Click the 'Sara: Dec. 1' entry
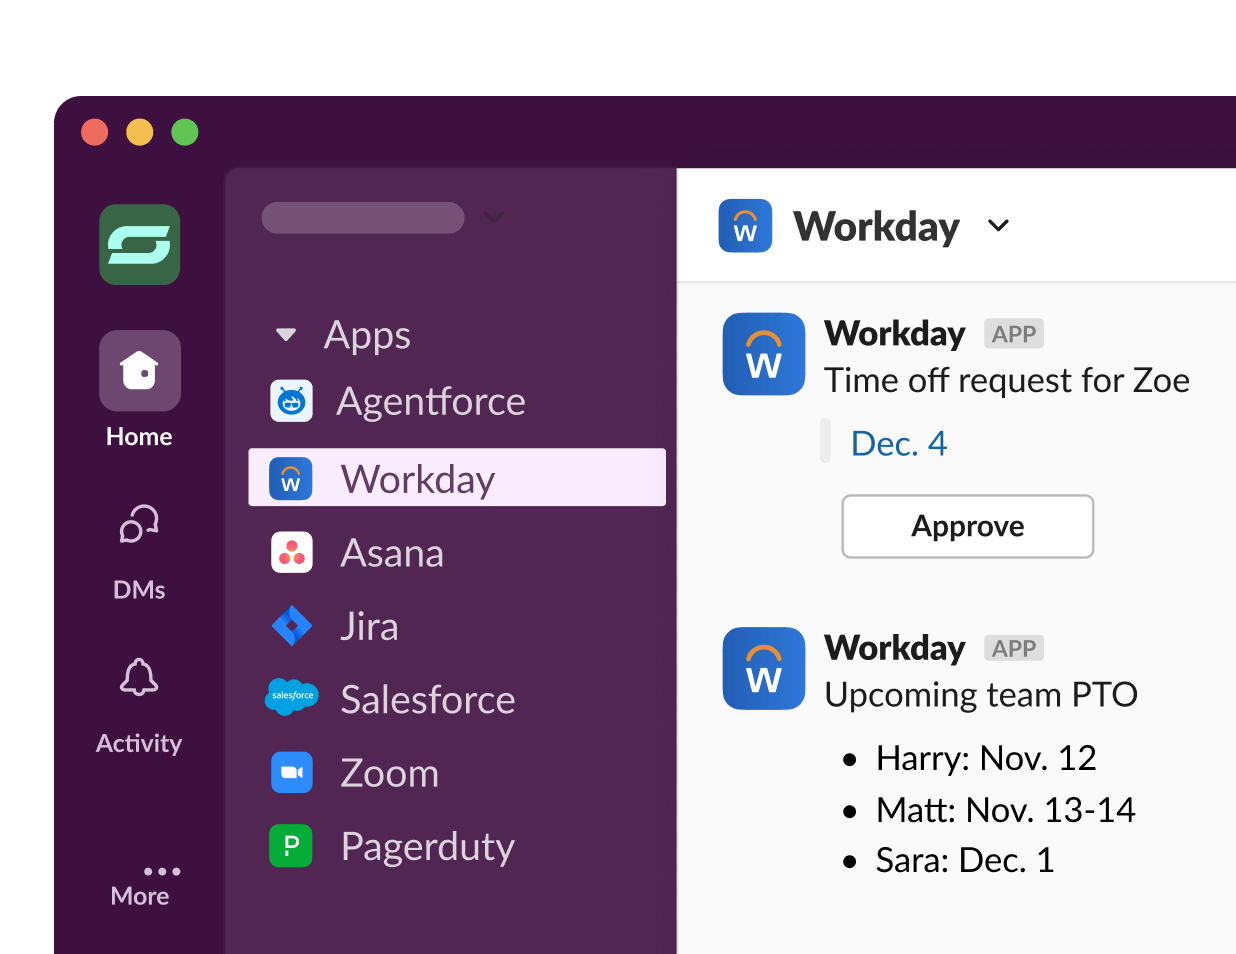1236x954 pixels. tap(965, 861)
